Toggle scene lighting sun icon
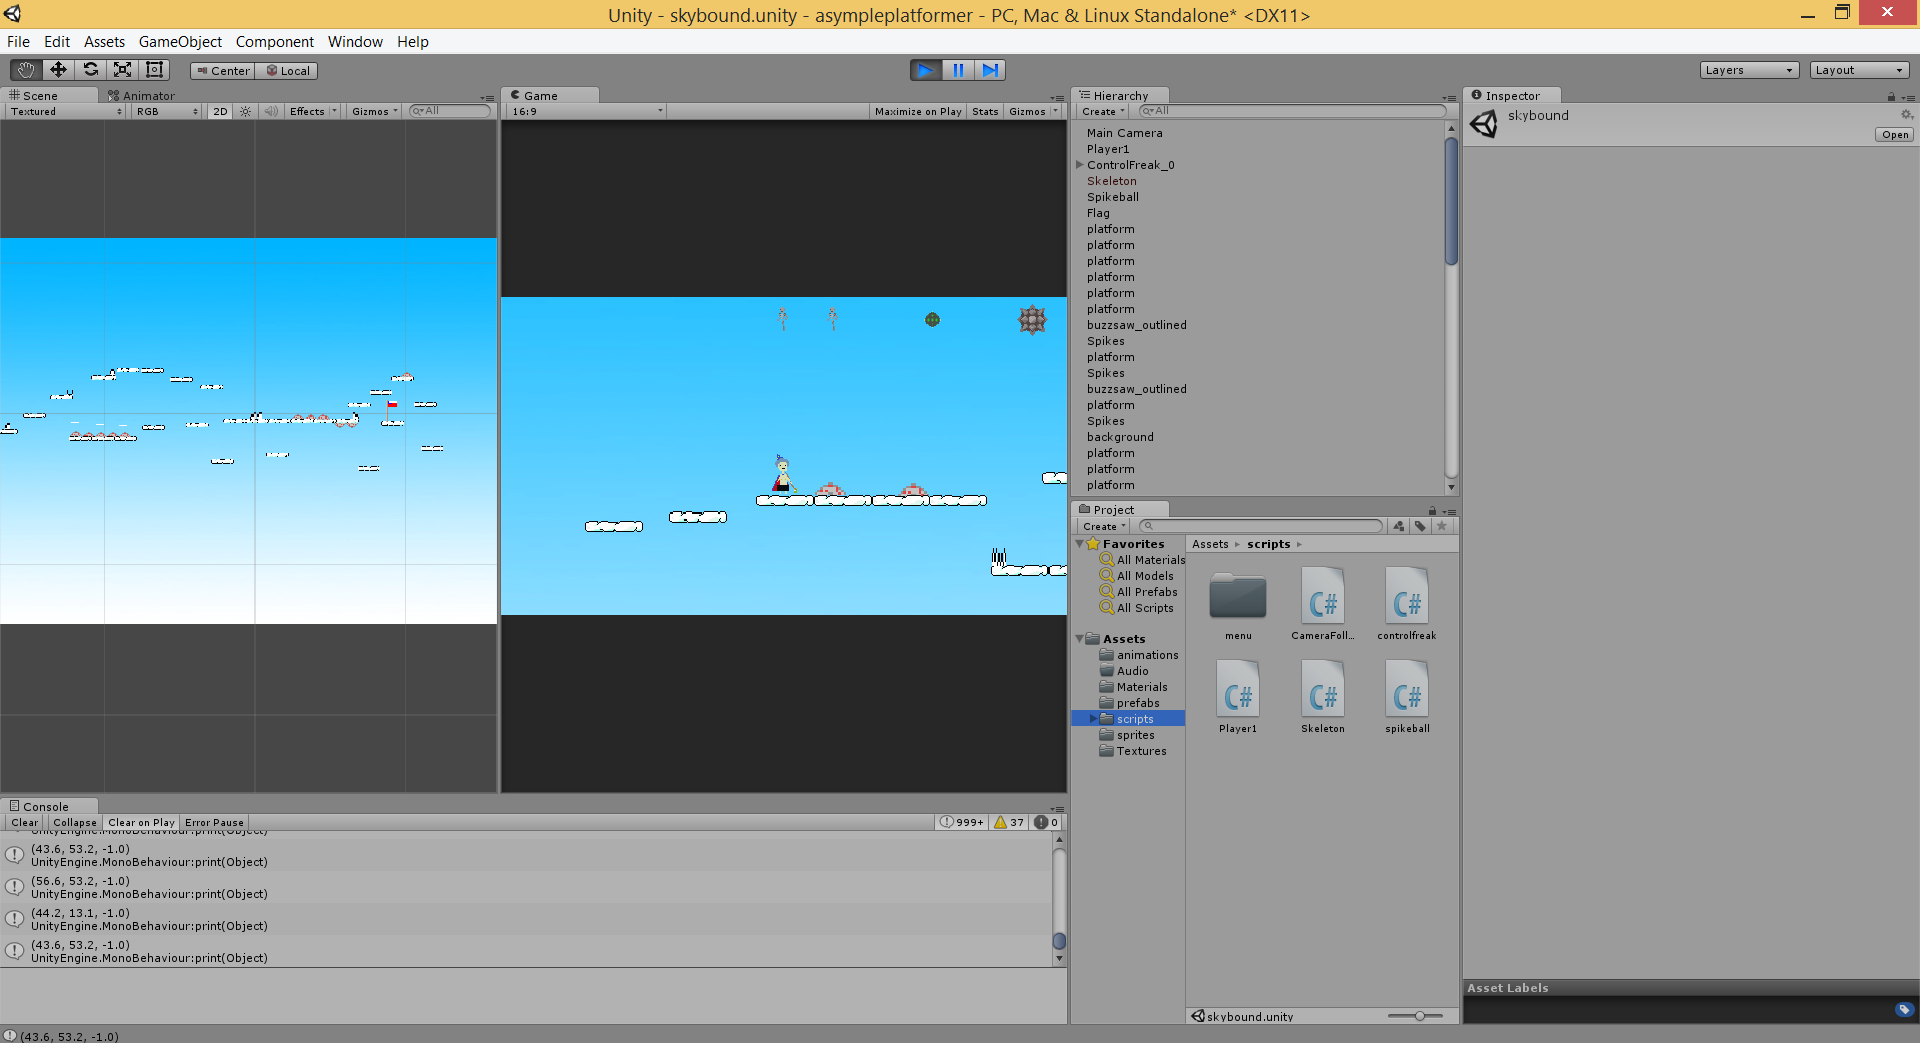 point(245,112)
